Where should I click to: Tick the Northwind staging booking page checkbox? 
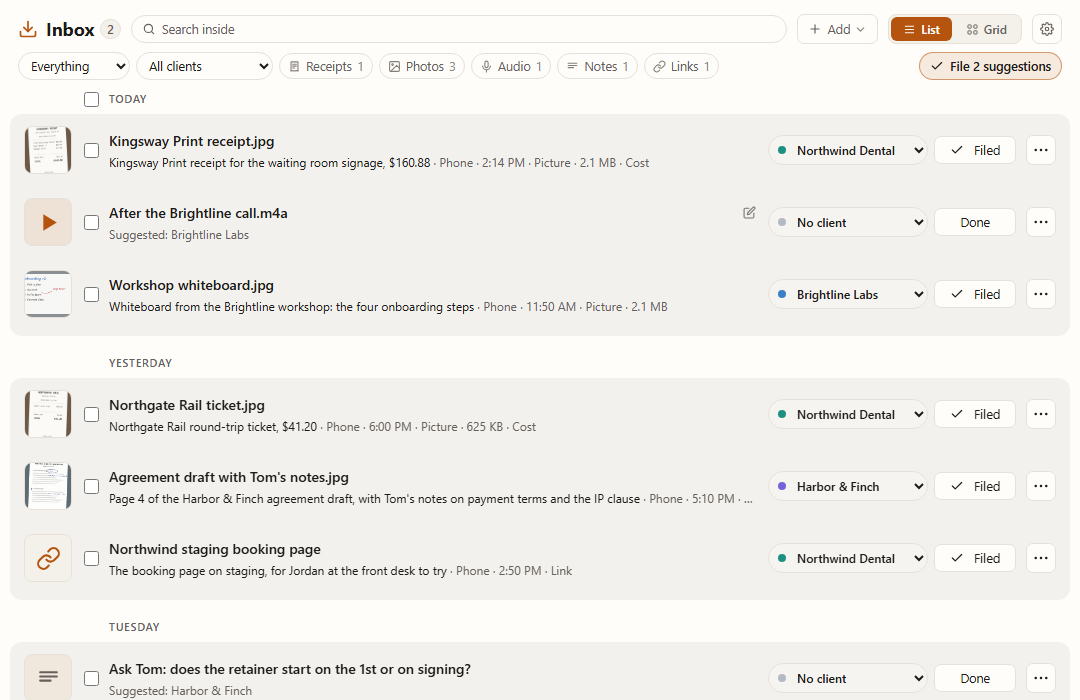(x=92, y=558)
